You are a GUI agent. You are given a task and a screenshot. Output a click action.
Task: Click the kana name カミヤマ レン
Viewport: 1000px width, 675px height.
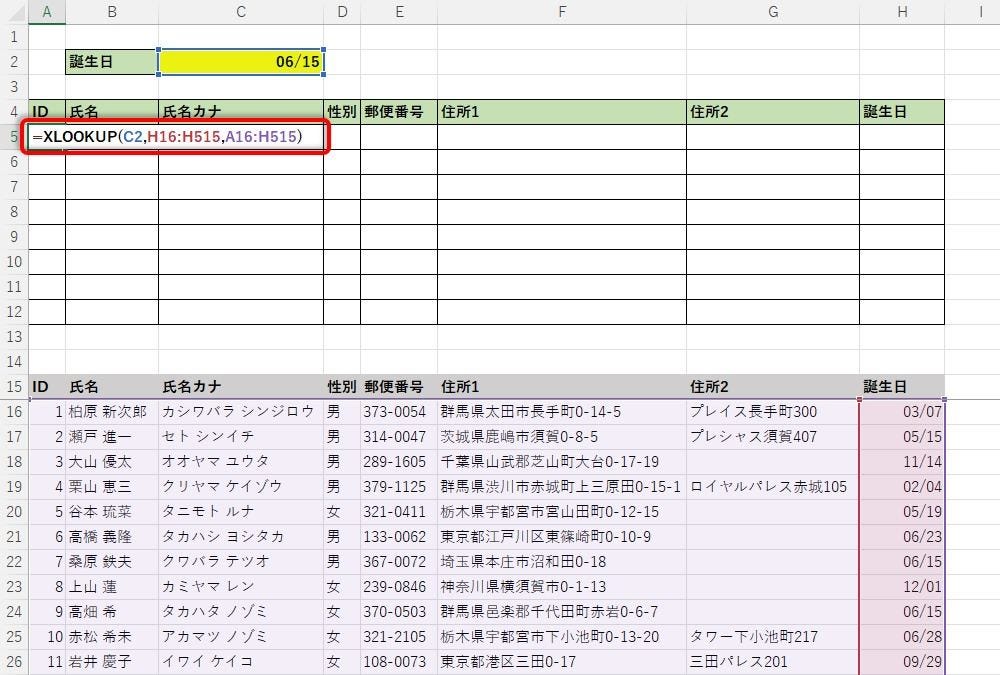point(240,586)
